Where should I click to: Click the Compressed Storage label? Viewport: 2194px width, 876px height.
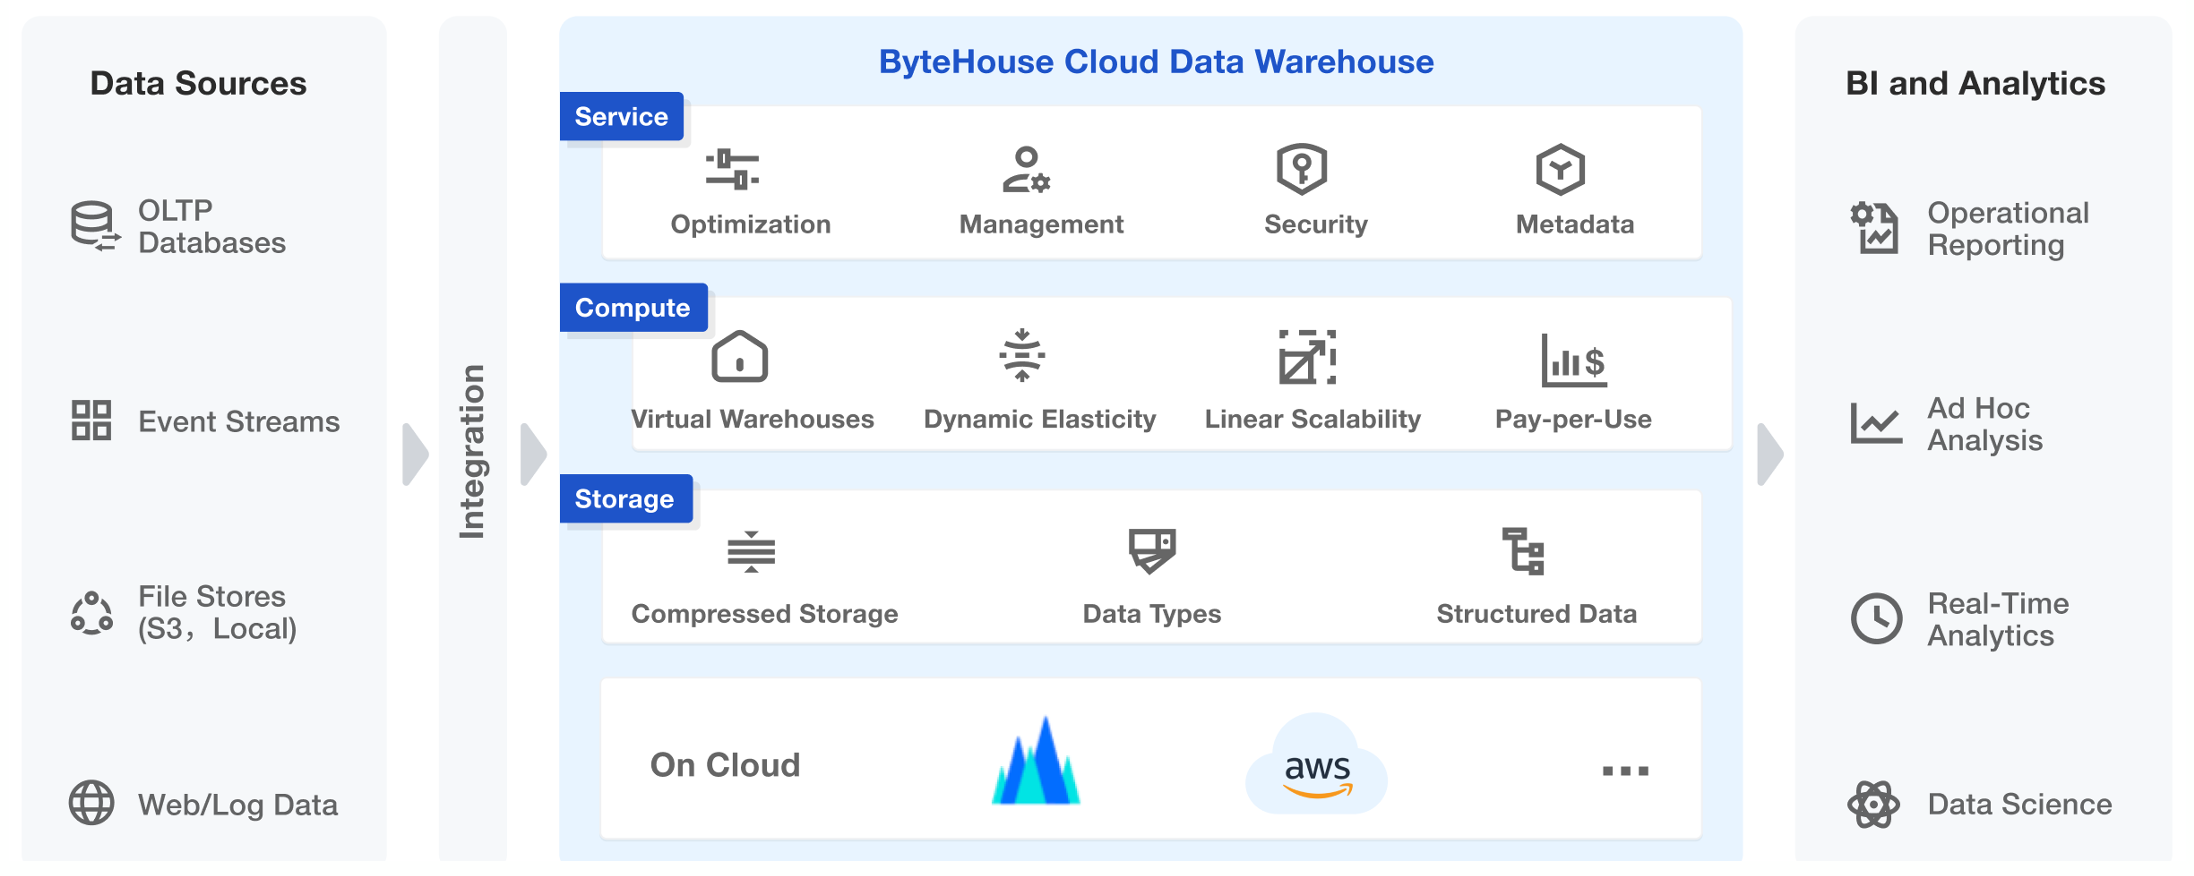[x=764, y=613]
